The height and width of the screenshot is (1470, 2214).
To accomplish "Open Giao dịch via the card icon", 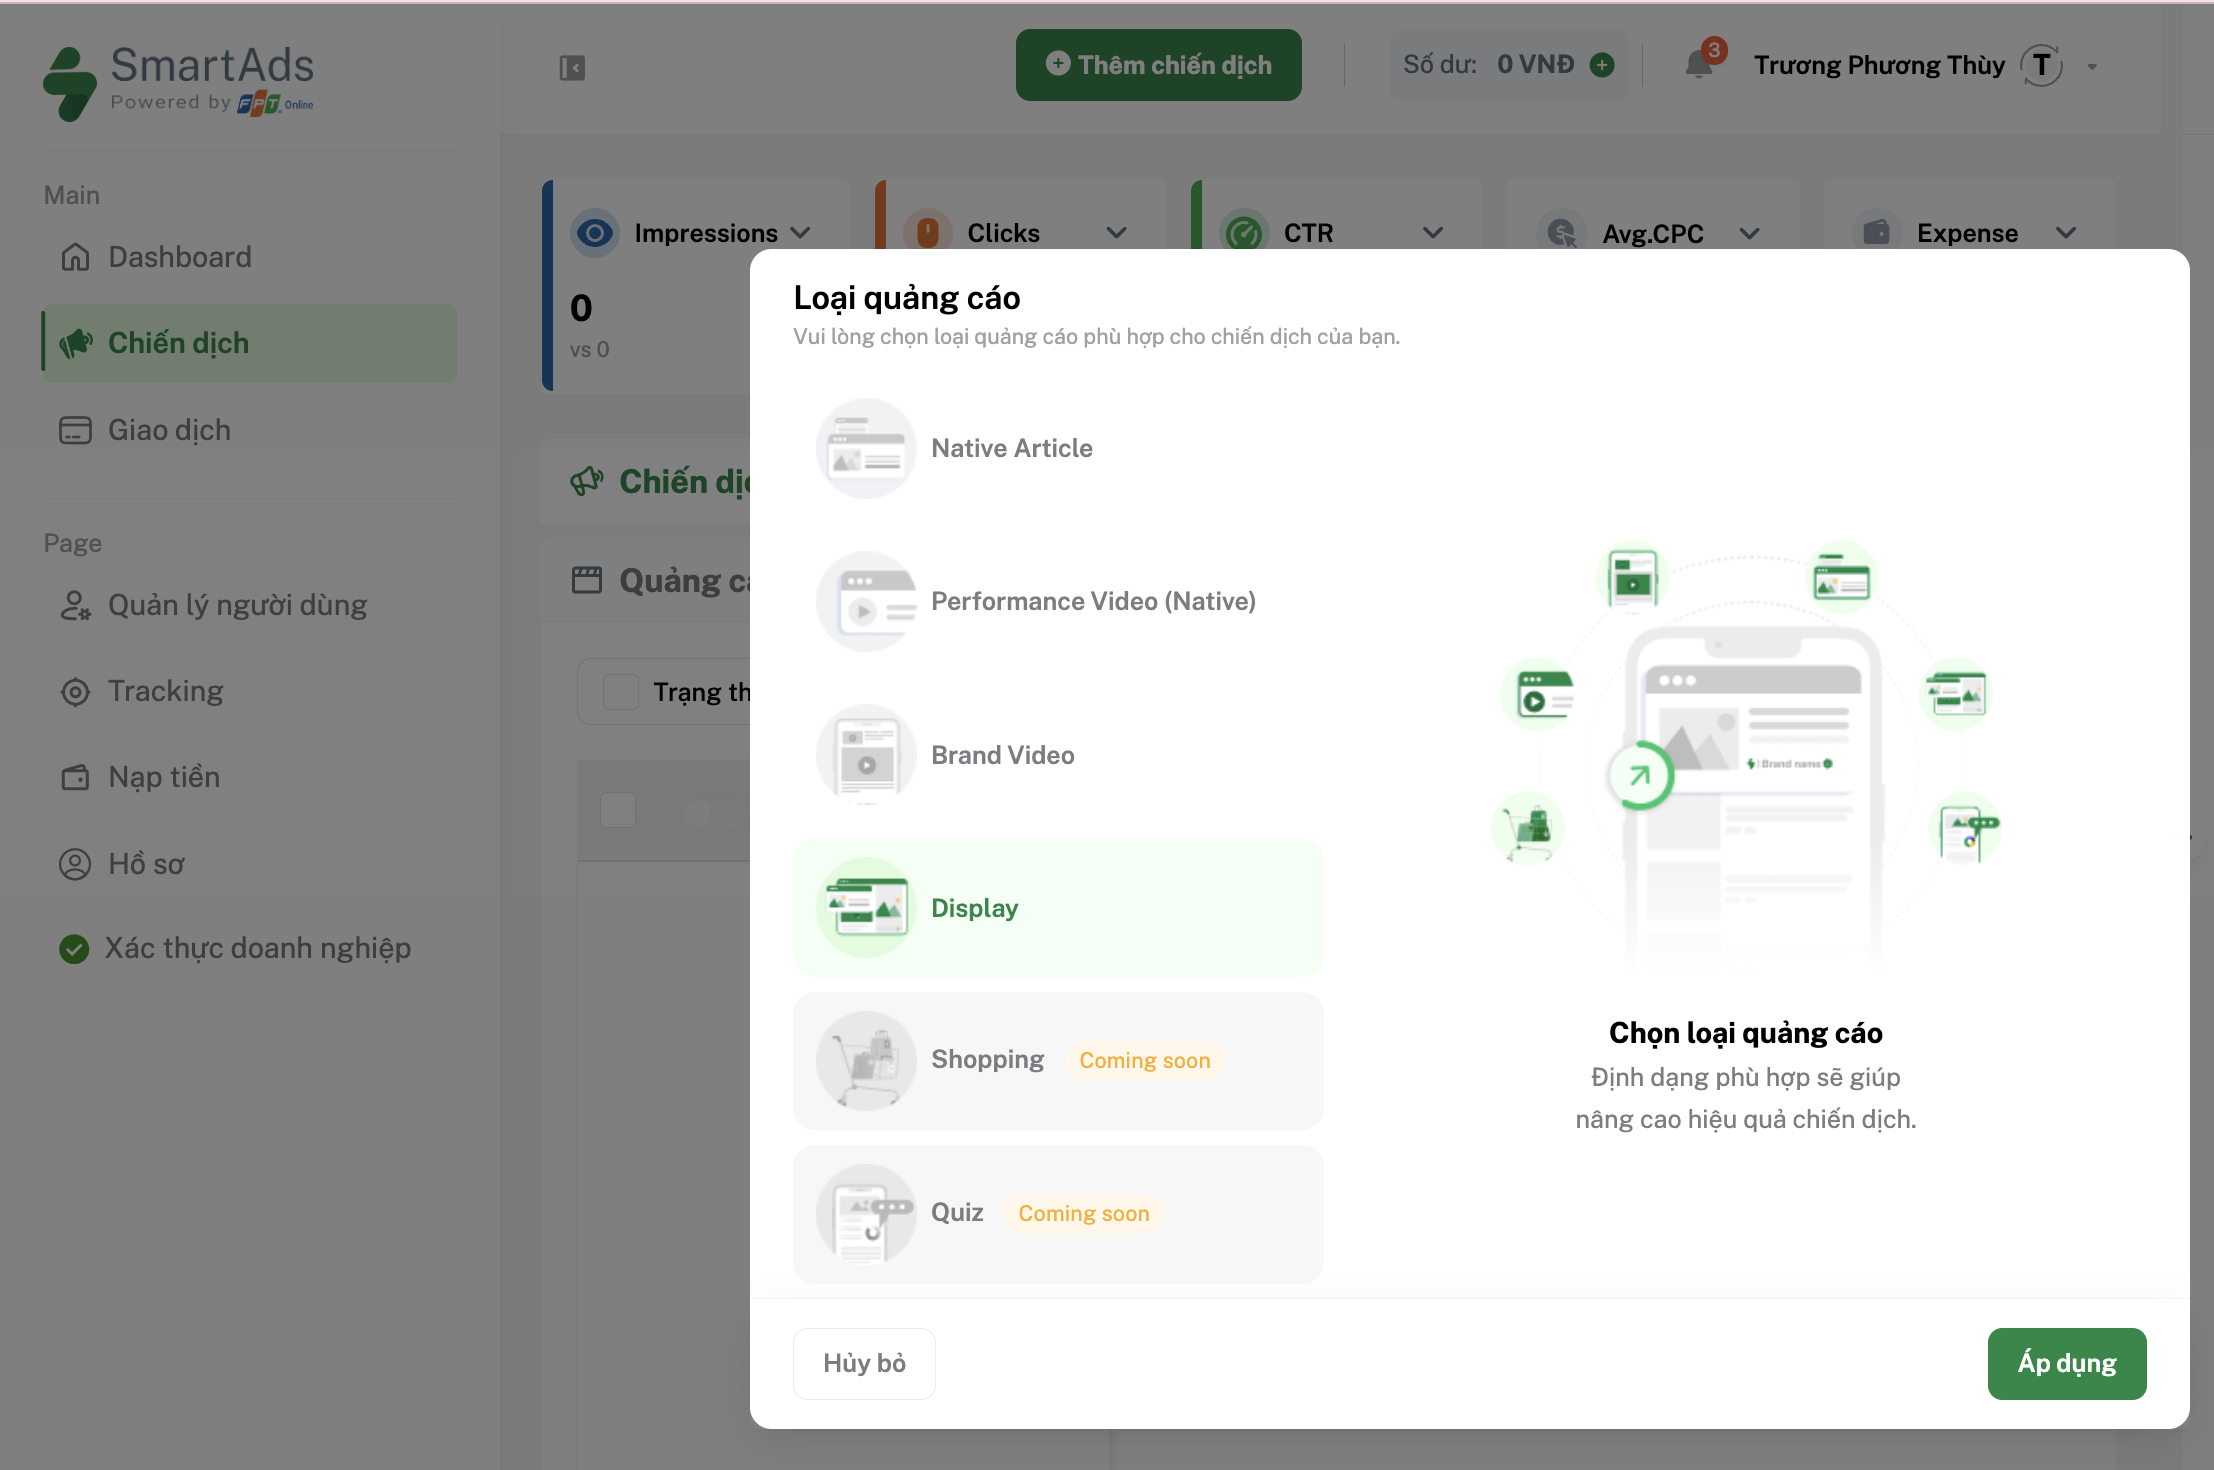I will pos(76,430).
